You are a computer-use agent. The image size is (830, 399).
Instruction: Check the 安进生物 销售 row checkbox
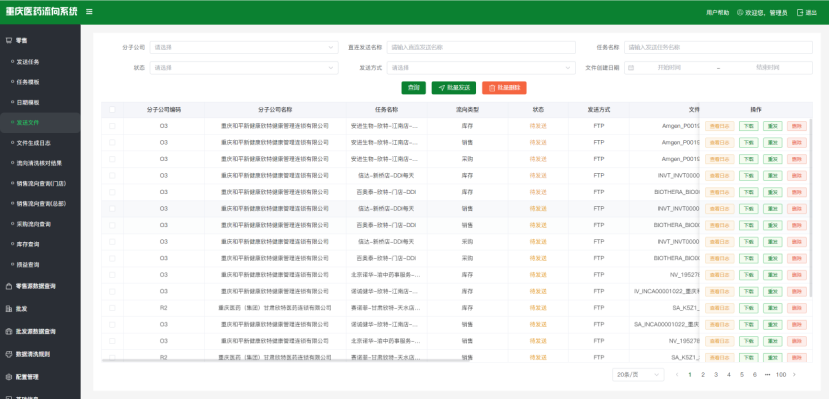point(112,142)
